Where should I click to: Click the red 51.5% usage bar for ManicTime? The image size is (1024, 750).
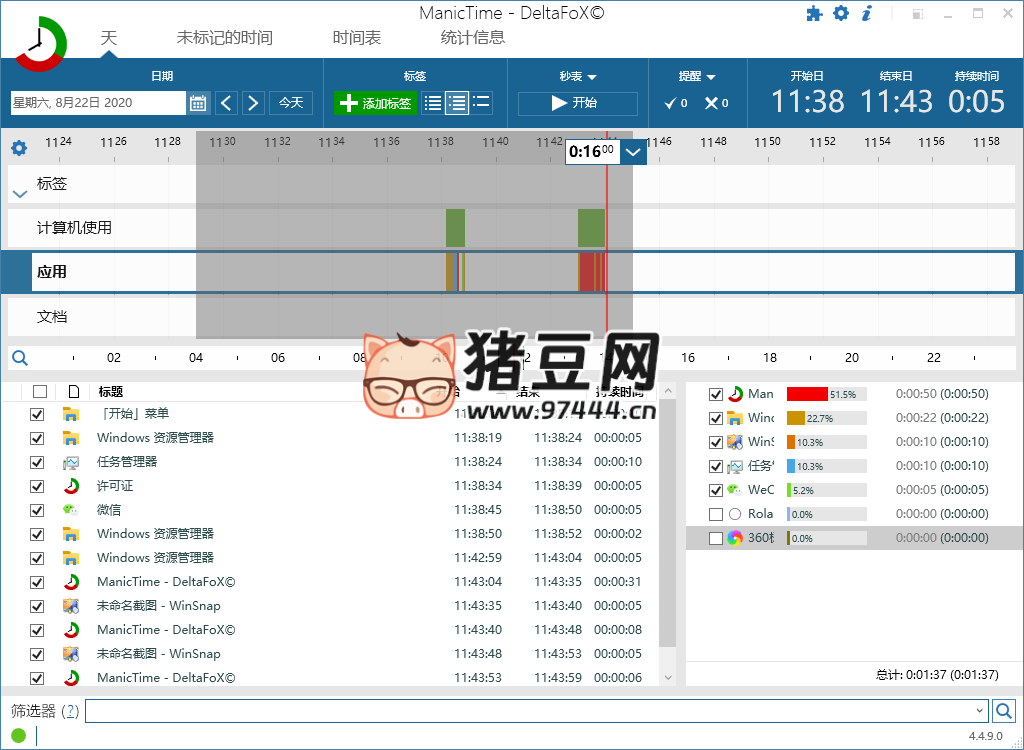tap(805, 394)
